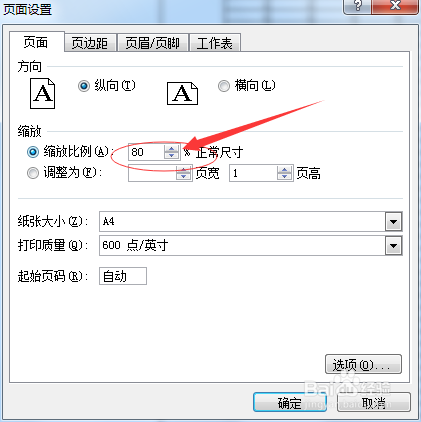Click the 取消 button
421x422 pixels.
pos(374,402)
